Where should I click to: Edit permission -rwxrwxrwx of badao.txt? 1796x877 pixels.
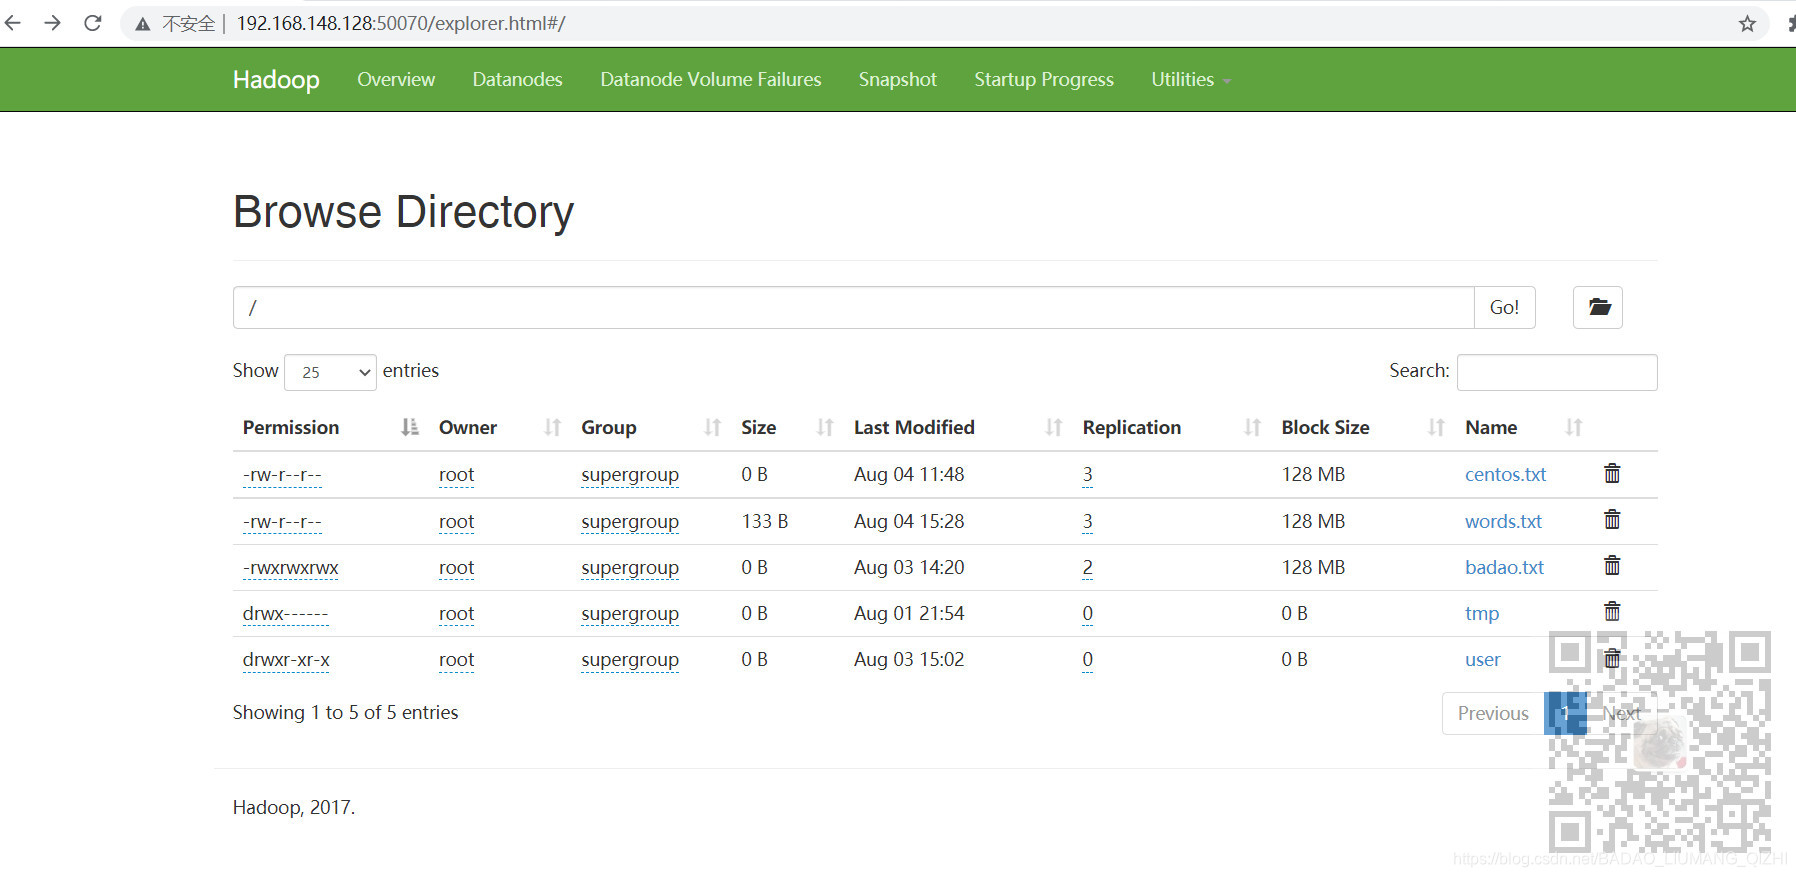pyautogui.click(x=290, y=568)
